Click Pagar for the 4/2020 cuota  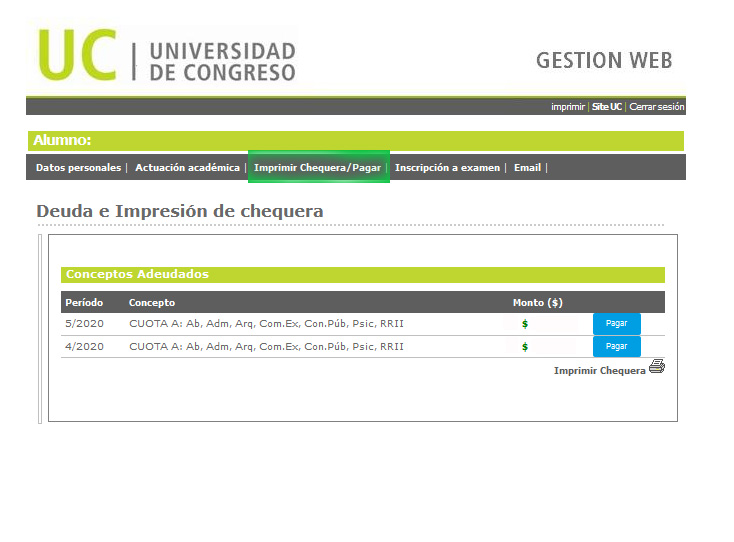617,346
